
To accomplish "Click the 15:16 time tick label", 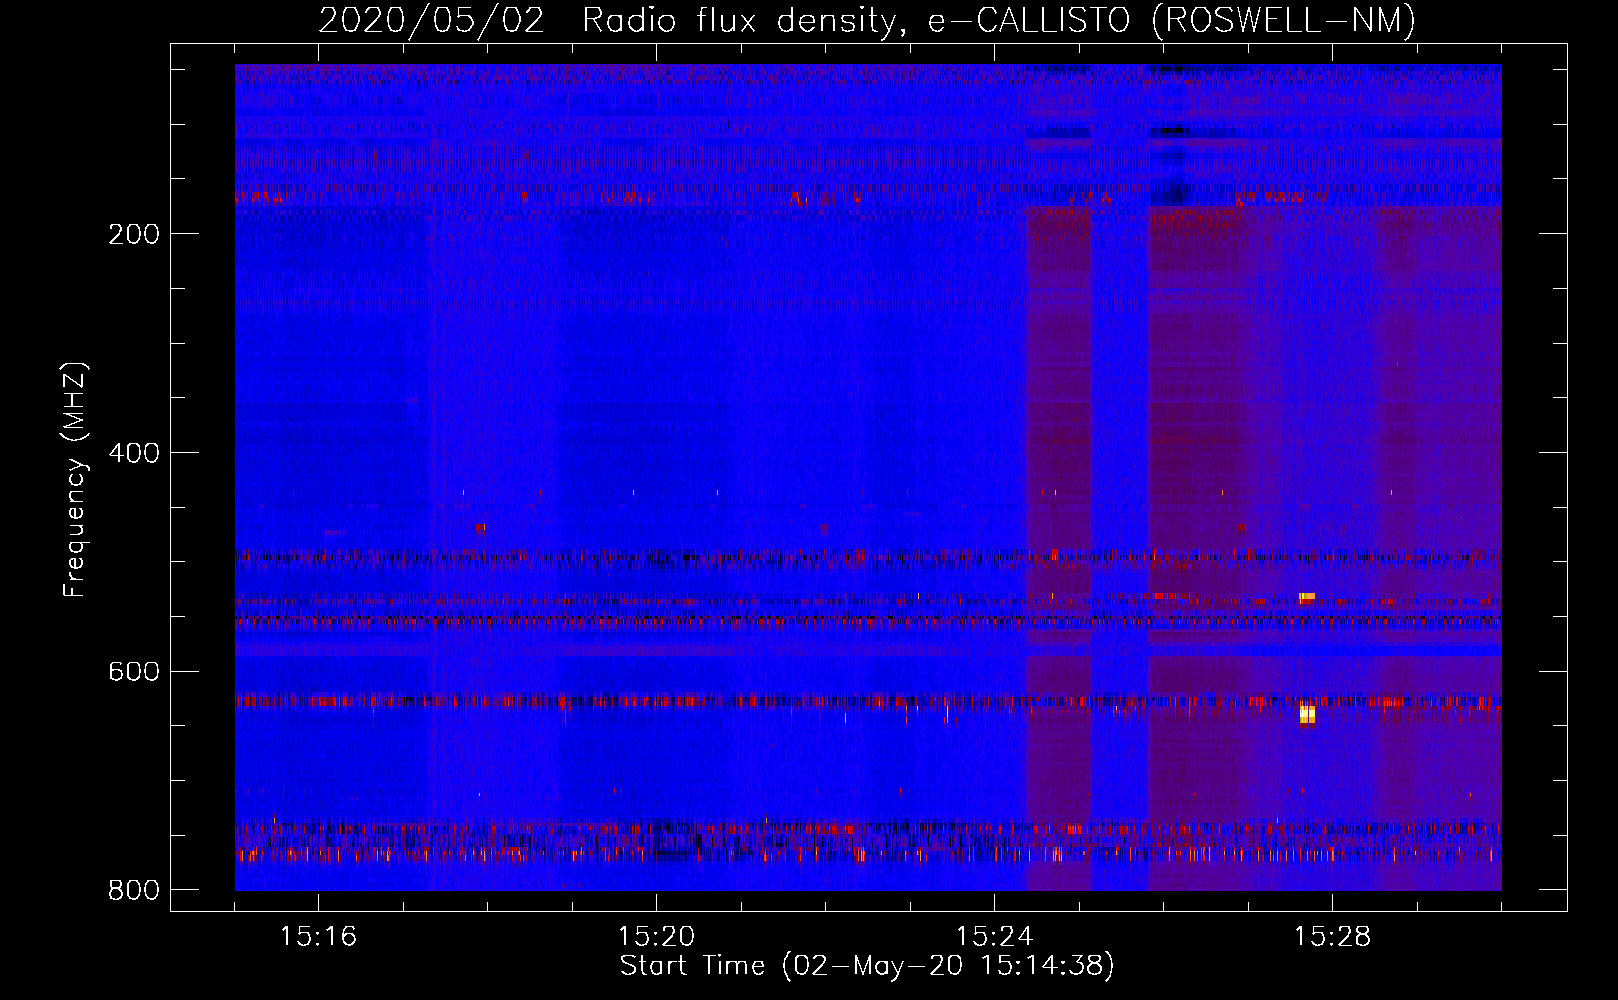I will tap(318, 936).
